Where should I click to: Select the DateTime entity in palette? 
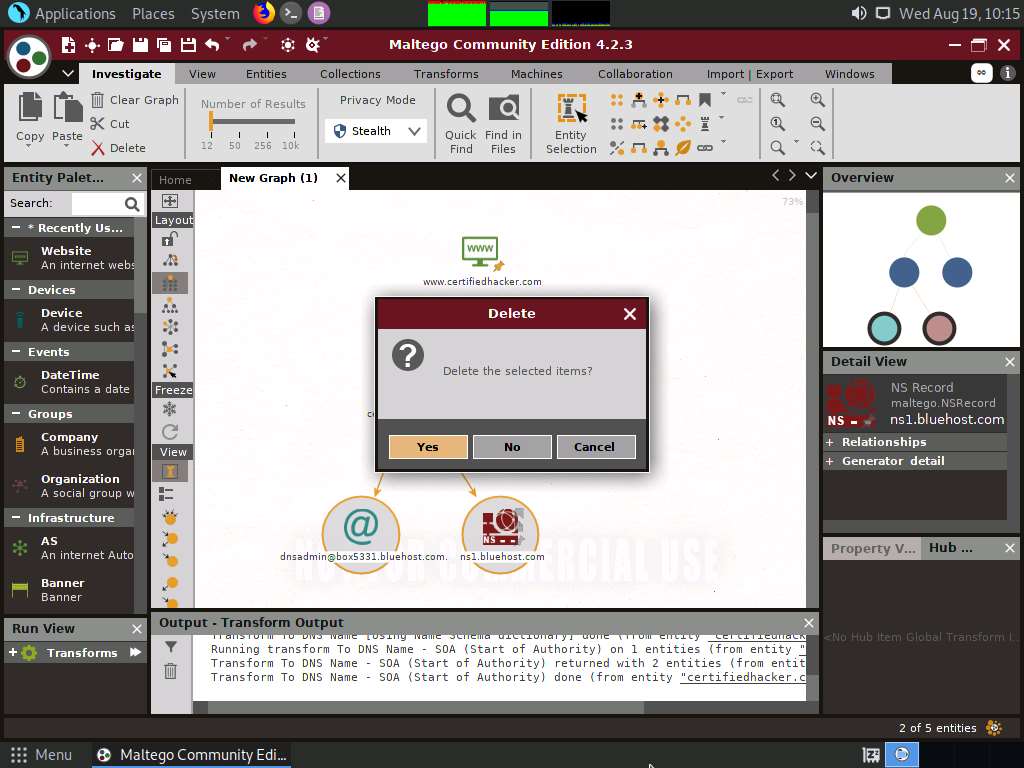coord(69,382)
